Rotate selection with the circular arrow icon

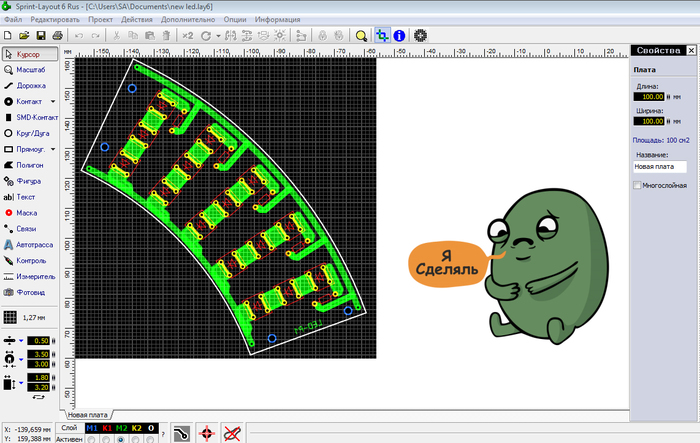point(206,36)
